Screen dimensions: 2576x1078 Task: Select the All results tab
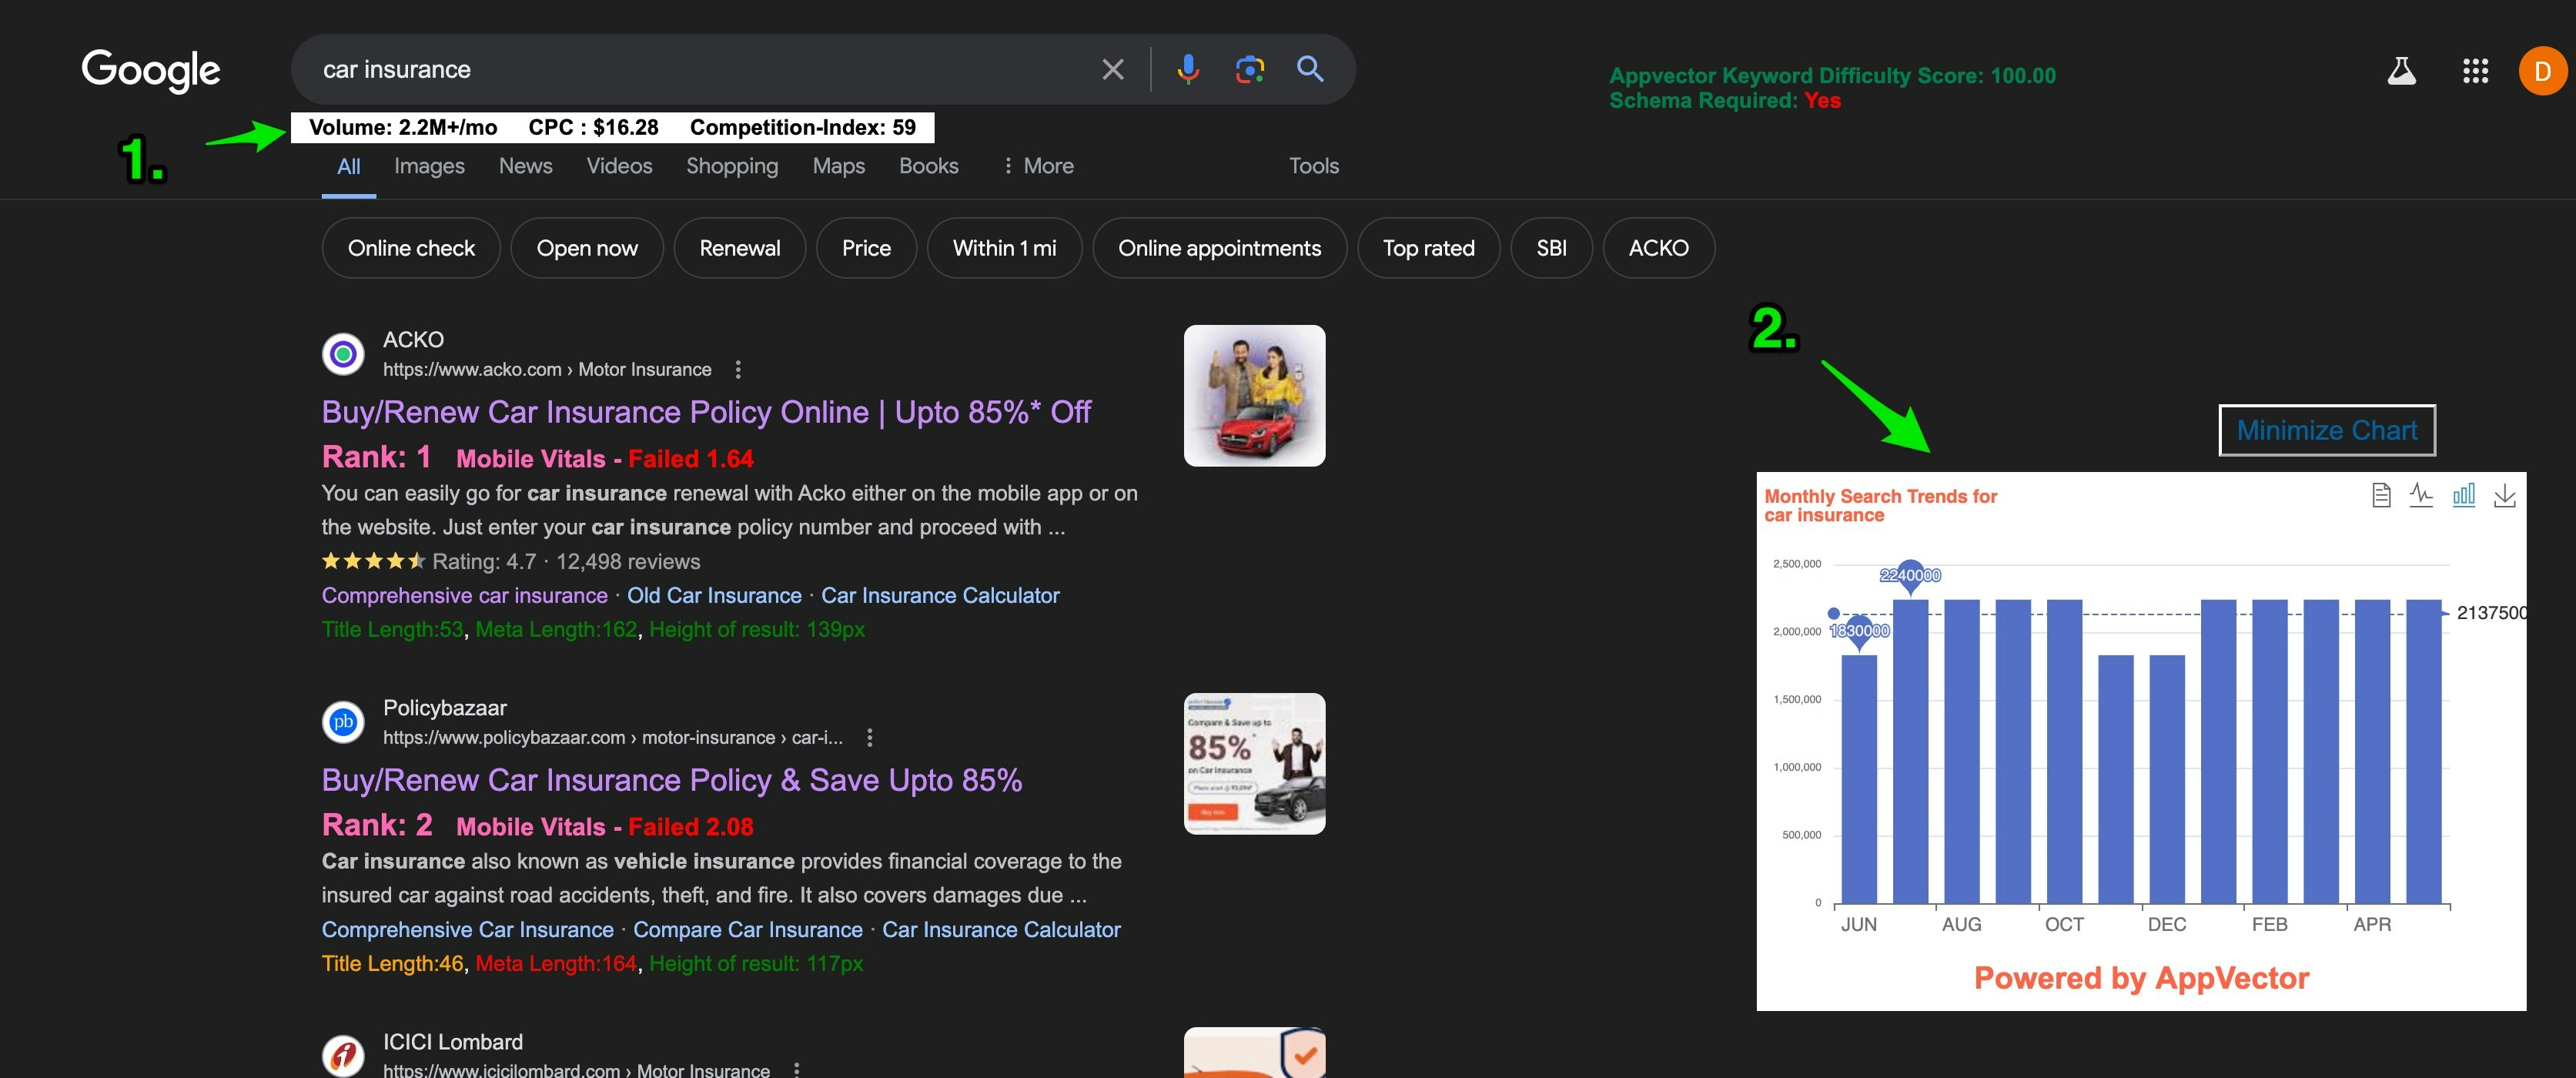click(x=348, y=167)
